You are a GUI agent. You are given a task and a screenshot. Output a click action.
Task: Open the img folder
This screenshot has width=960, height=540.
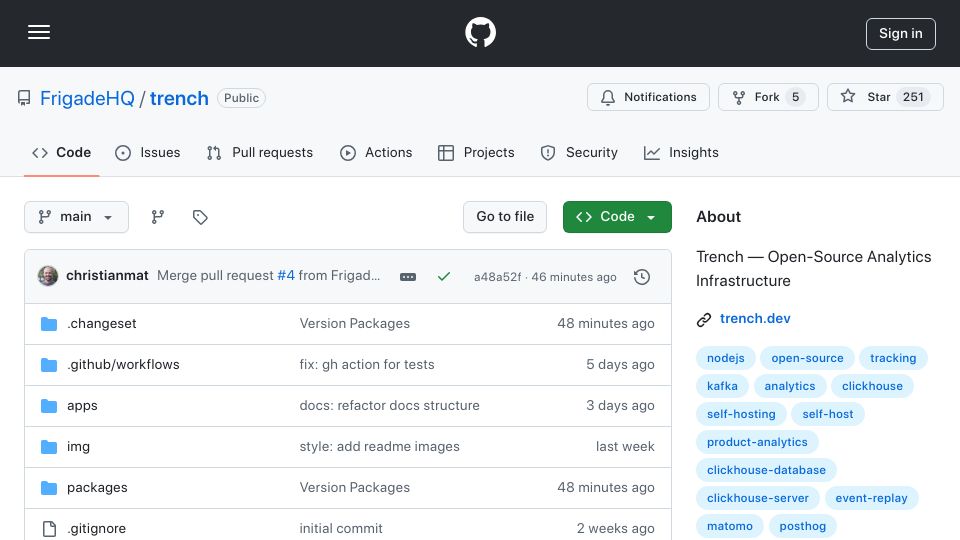[78, 446]
